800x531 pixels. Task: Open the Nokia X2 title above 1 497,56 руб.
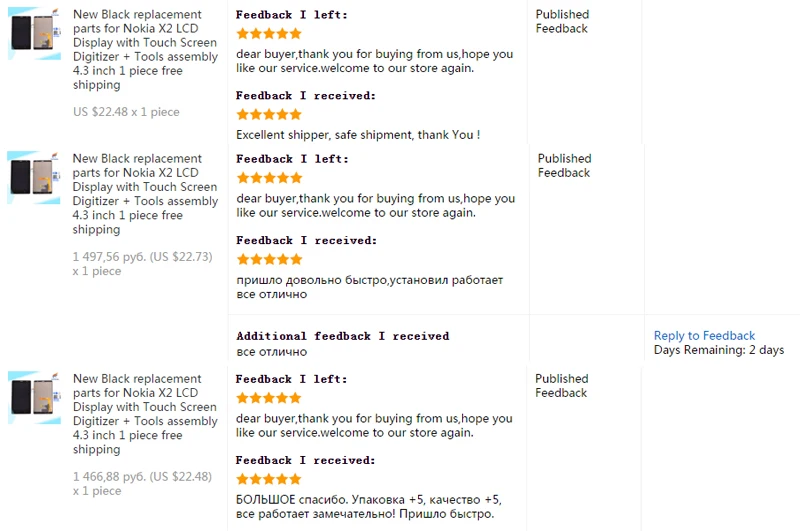[x=144, y=194]
